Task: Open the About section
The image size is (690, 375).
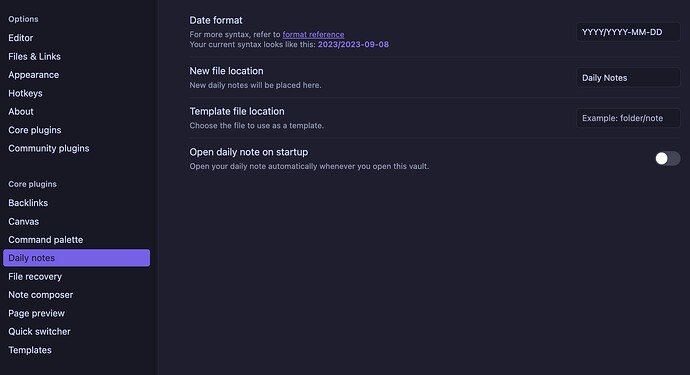Action: tap(21, 111)
